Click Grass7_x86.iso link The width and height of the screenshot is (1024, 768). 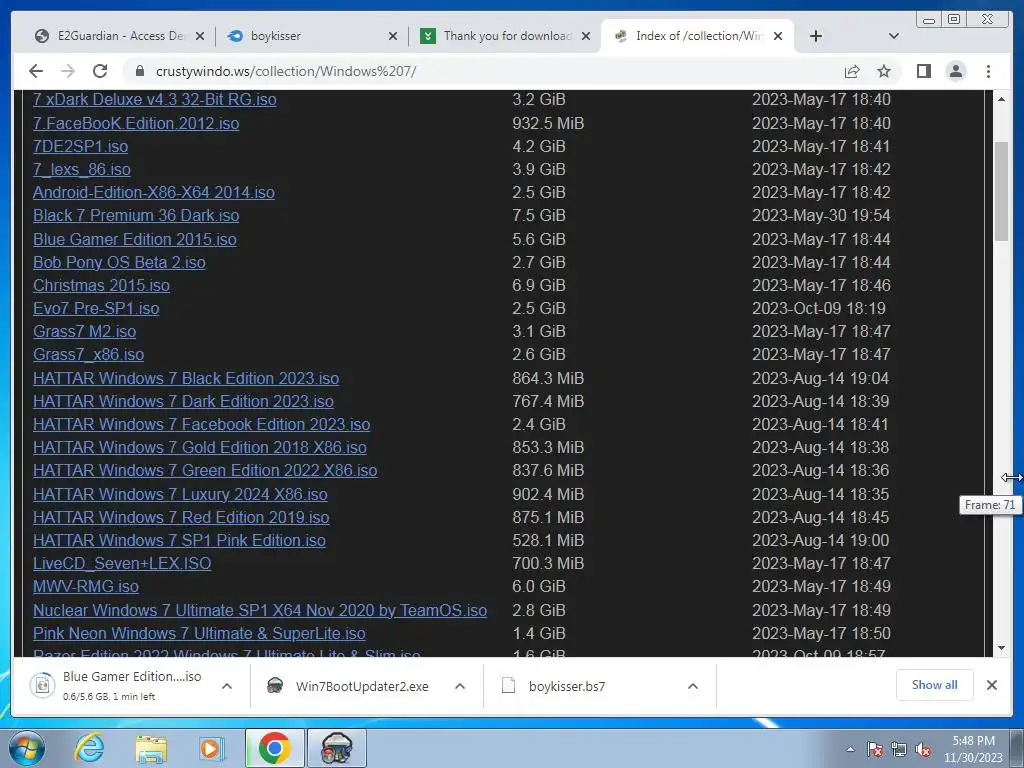88,354
